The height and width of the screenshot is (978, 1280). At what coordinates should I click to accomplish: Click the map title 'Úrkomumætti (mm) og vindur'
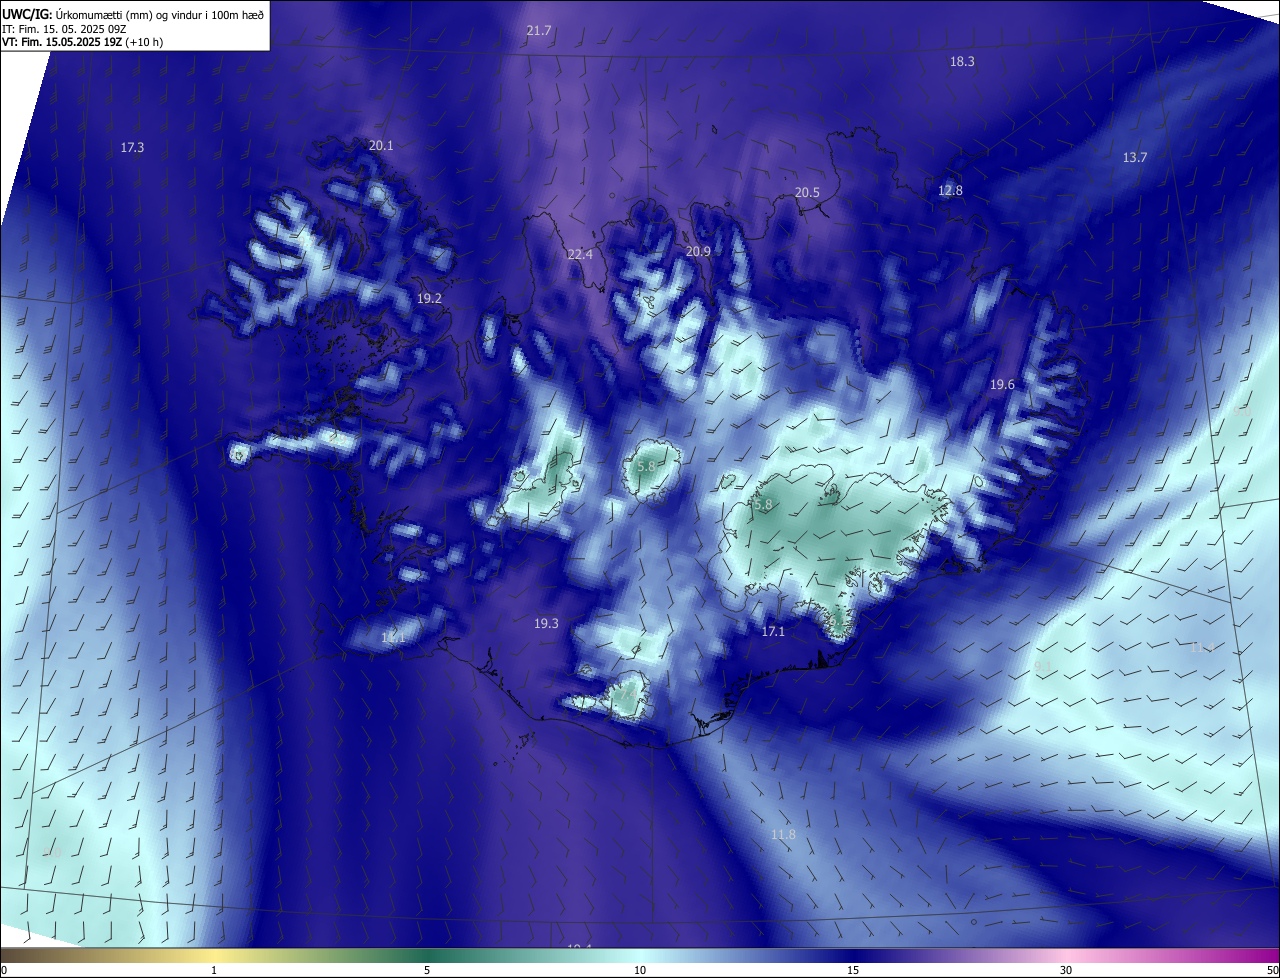(160, 13)
